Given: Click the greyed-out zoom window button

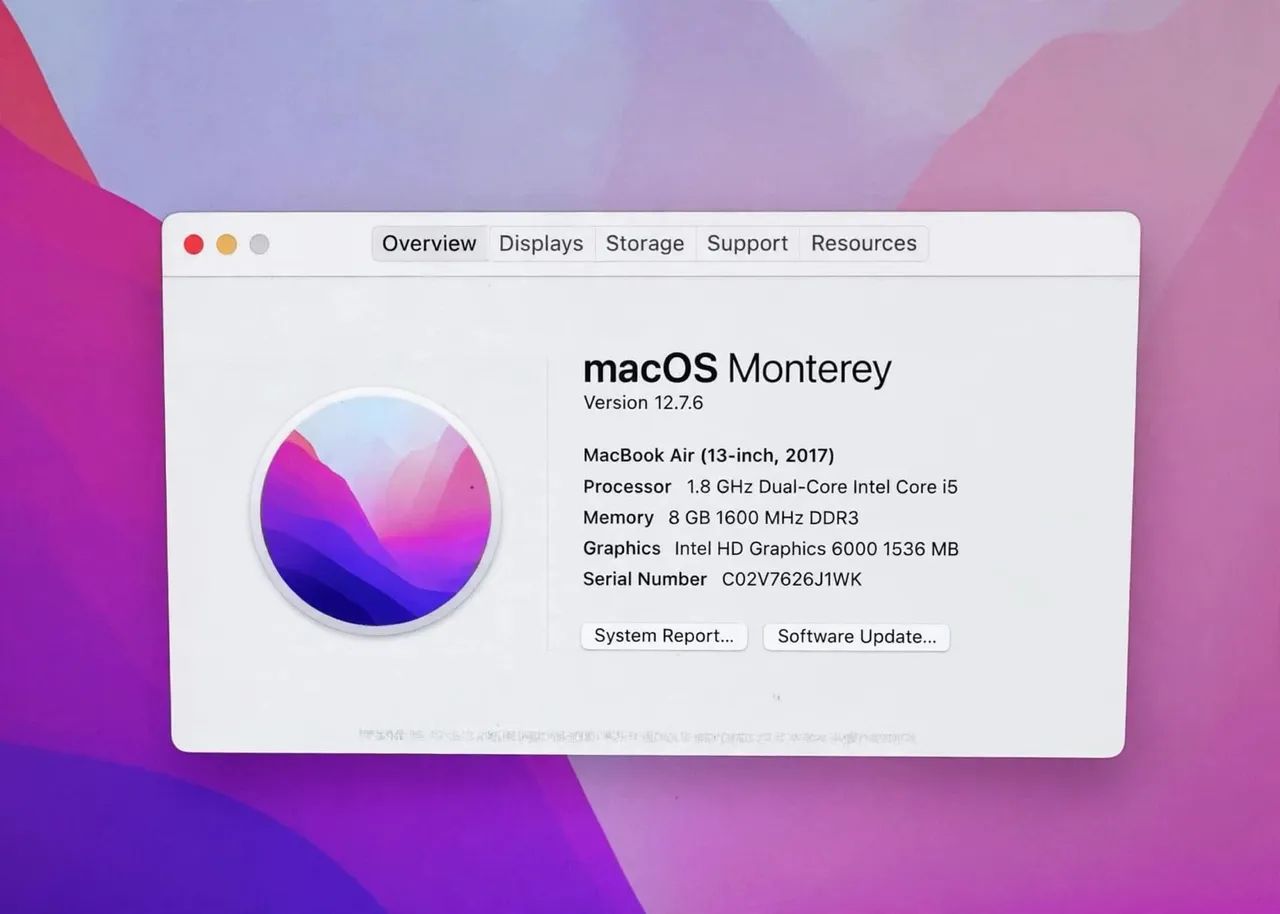Looking at the screenshot, I should [259, 244].
